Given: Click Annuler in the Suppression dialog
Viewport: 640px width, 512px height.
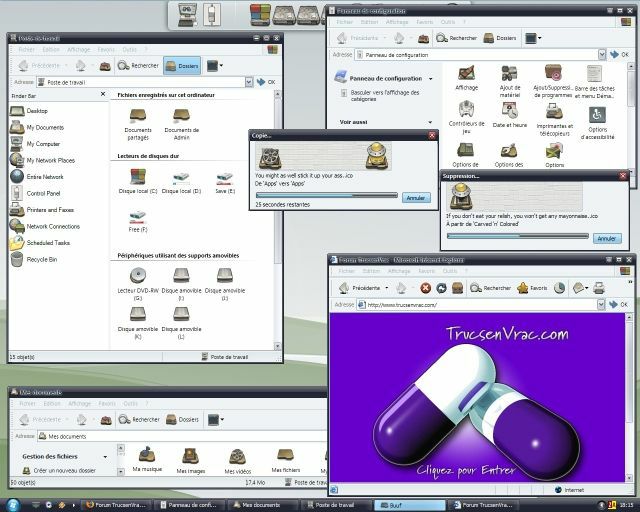Looking at the screenshot, I should (x=607, y=238).
